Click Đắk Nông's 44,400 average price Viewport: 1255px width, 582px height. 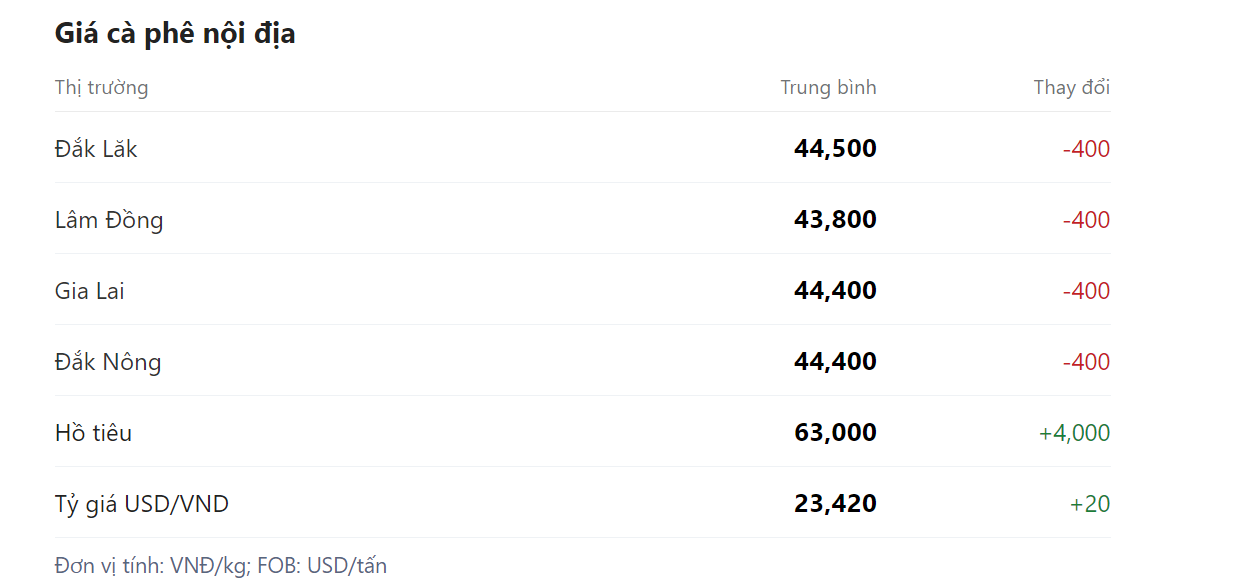pyautogui.click(x=835, y=362)
